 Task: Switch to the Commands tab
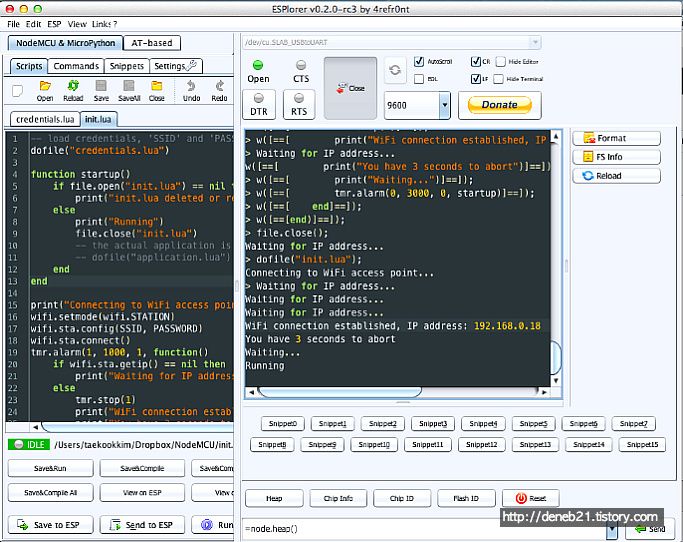coord(76,66)
